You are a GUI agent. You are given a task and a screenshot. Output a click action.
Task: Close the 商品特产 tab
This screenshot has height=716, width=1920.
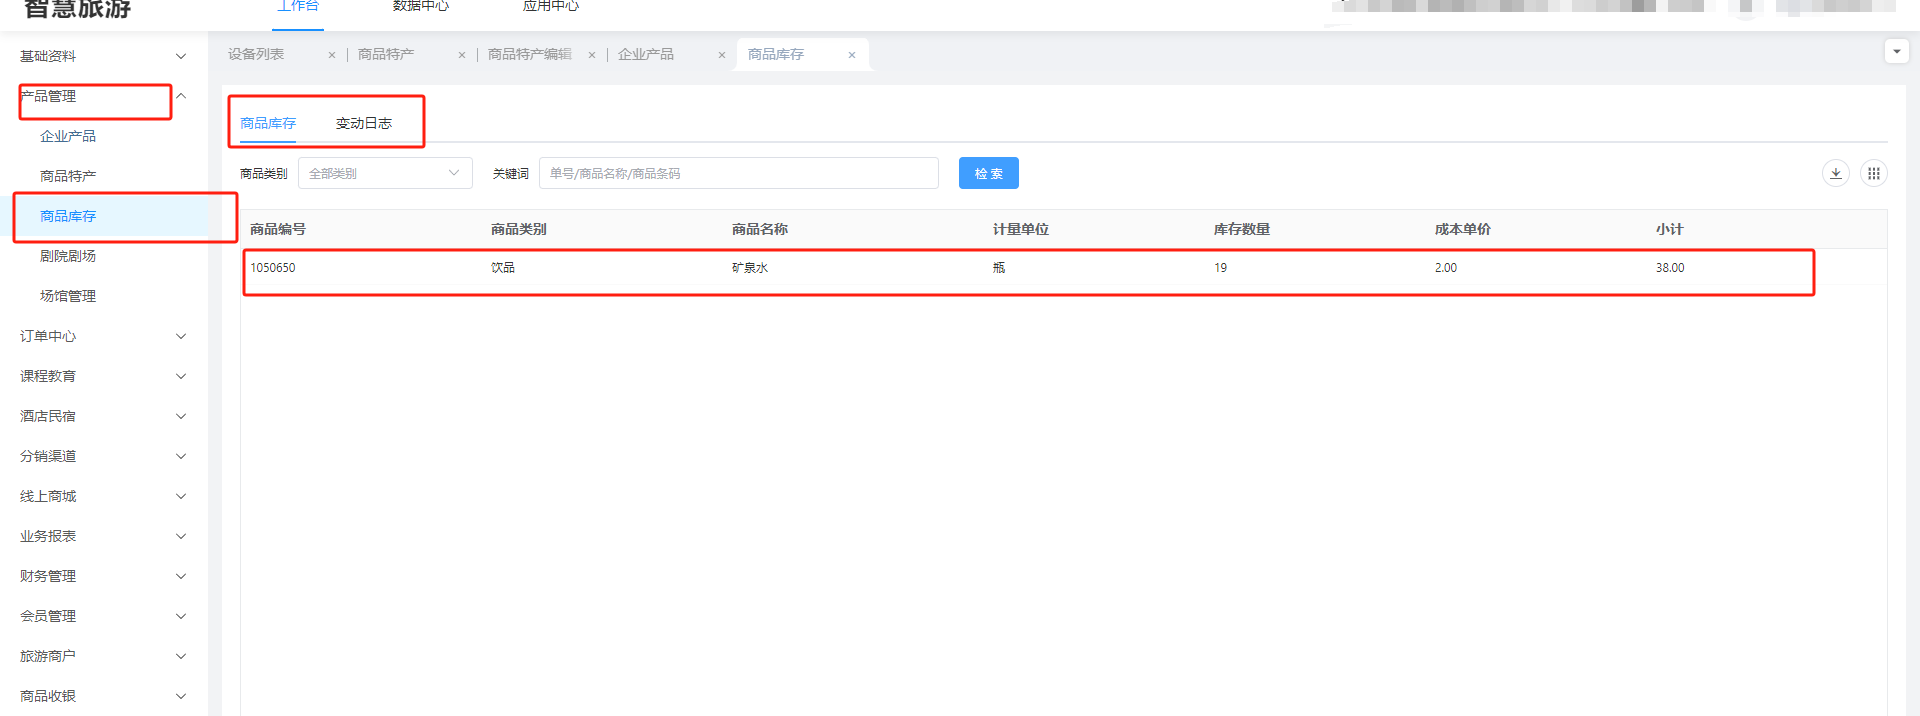[x=462, y=55]
